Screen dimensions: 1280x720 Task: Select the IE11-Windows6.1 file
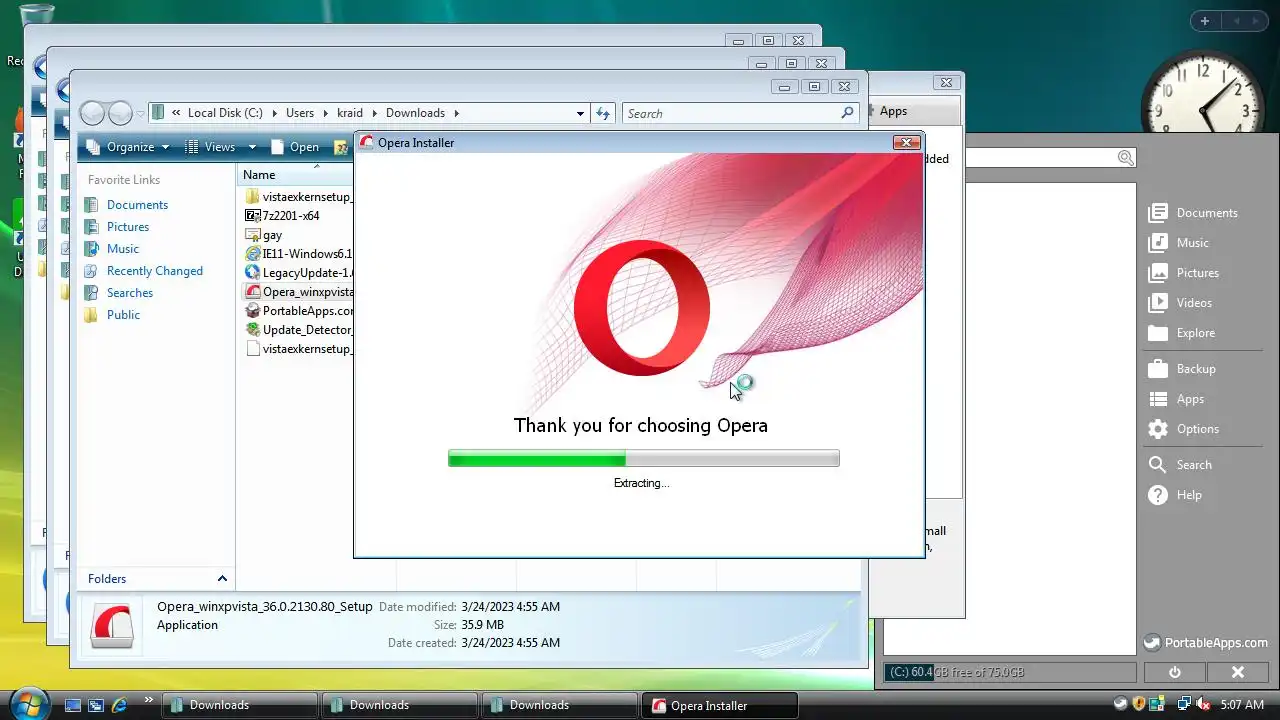298,254
